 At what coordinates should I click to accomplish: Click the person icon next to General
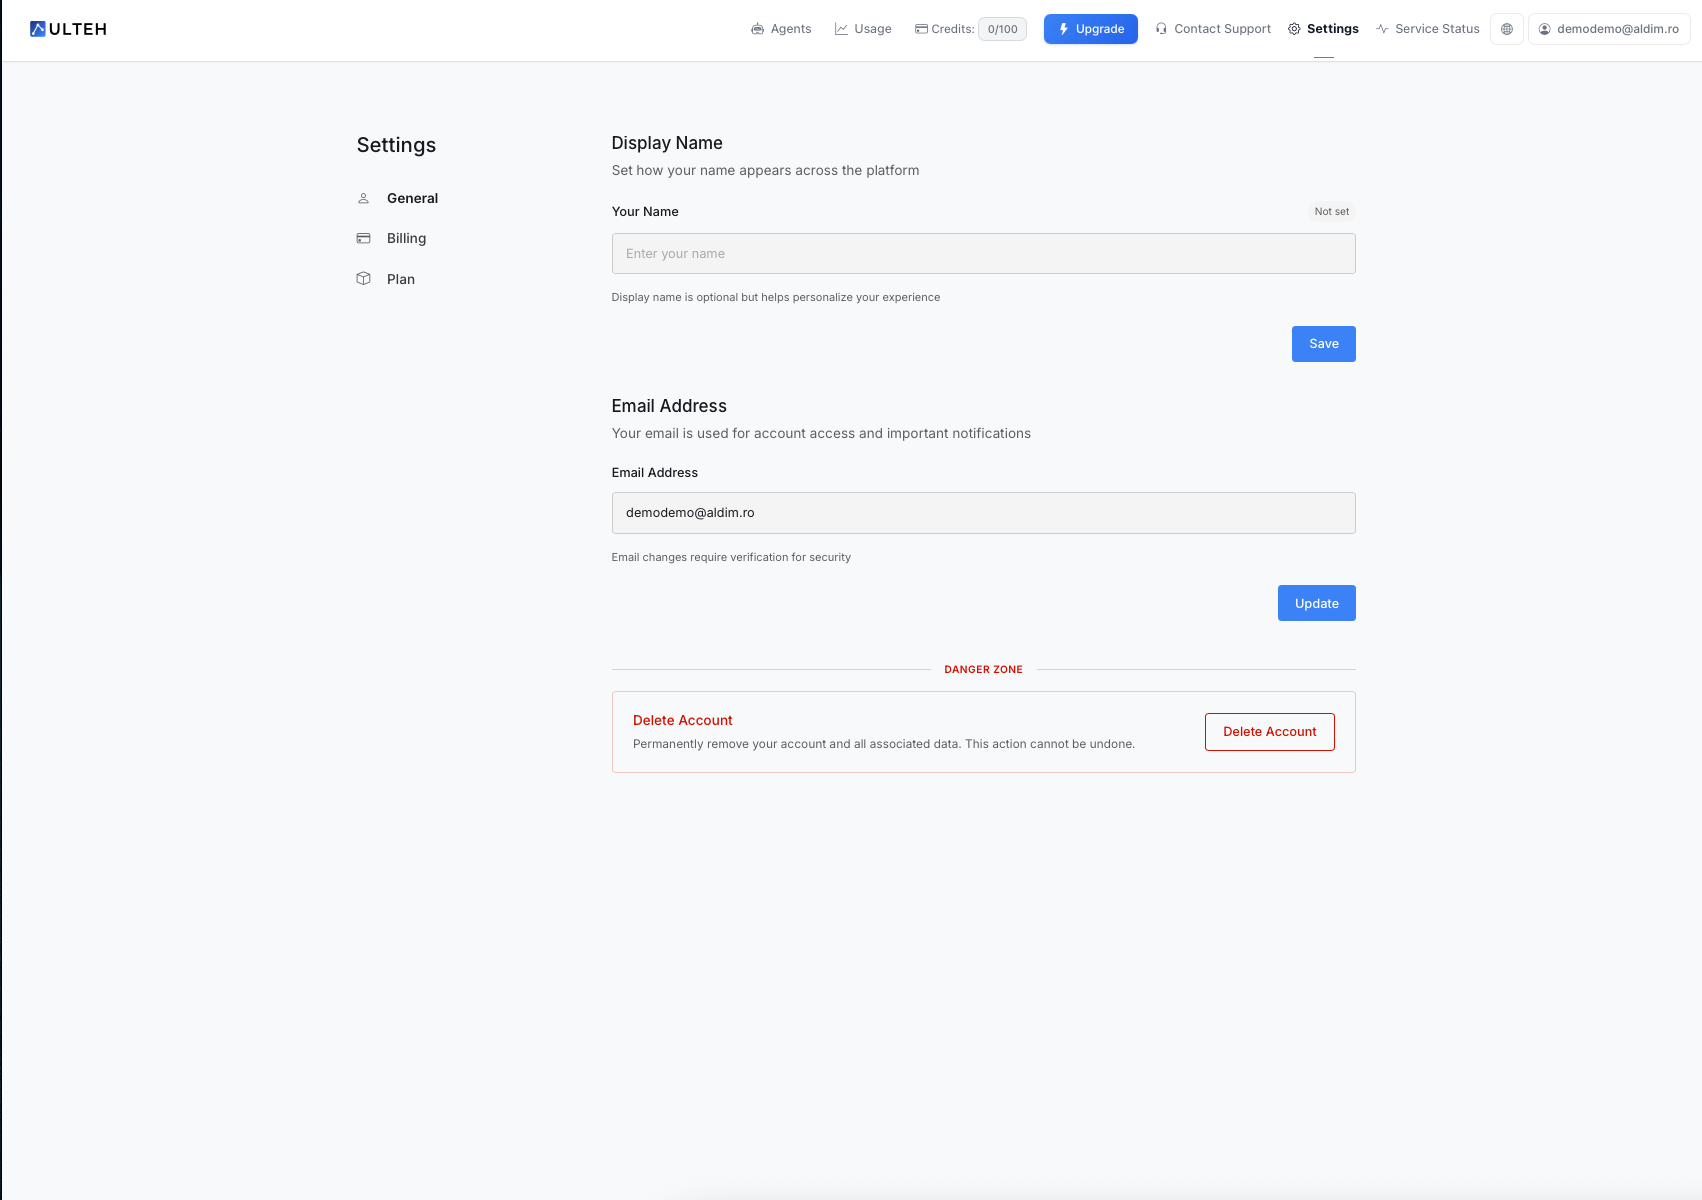363,198
